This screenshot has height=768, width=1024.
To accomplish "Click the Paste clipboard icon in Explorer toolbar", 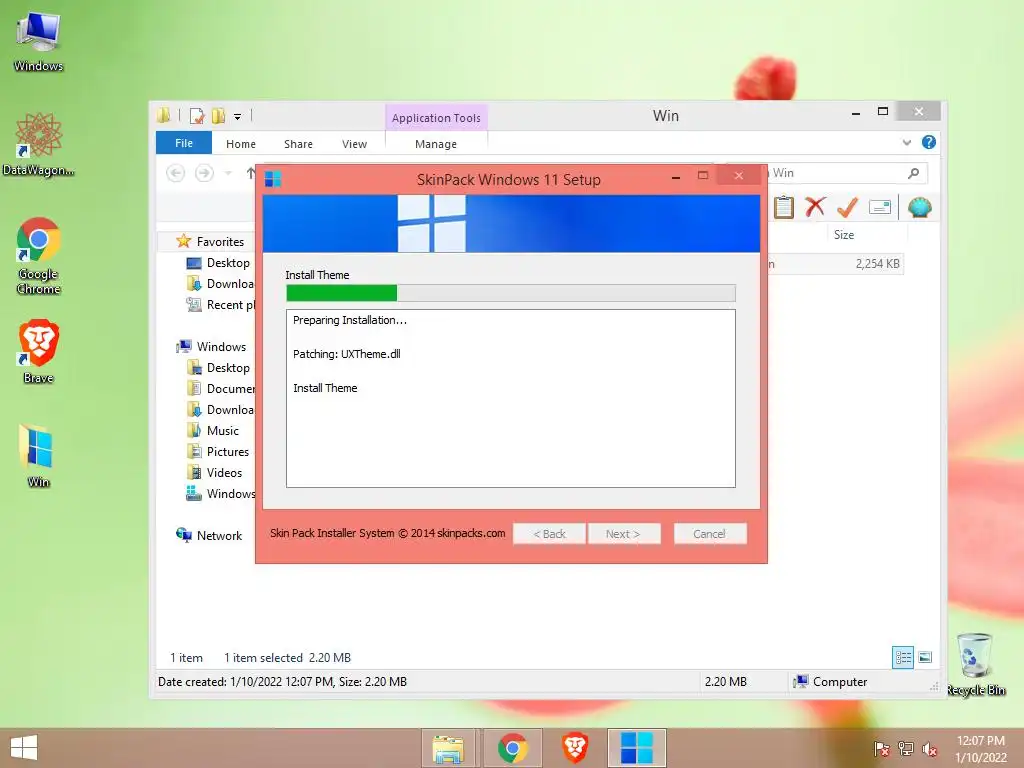I will point(784,207).
